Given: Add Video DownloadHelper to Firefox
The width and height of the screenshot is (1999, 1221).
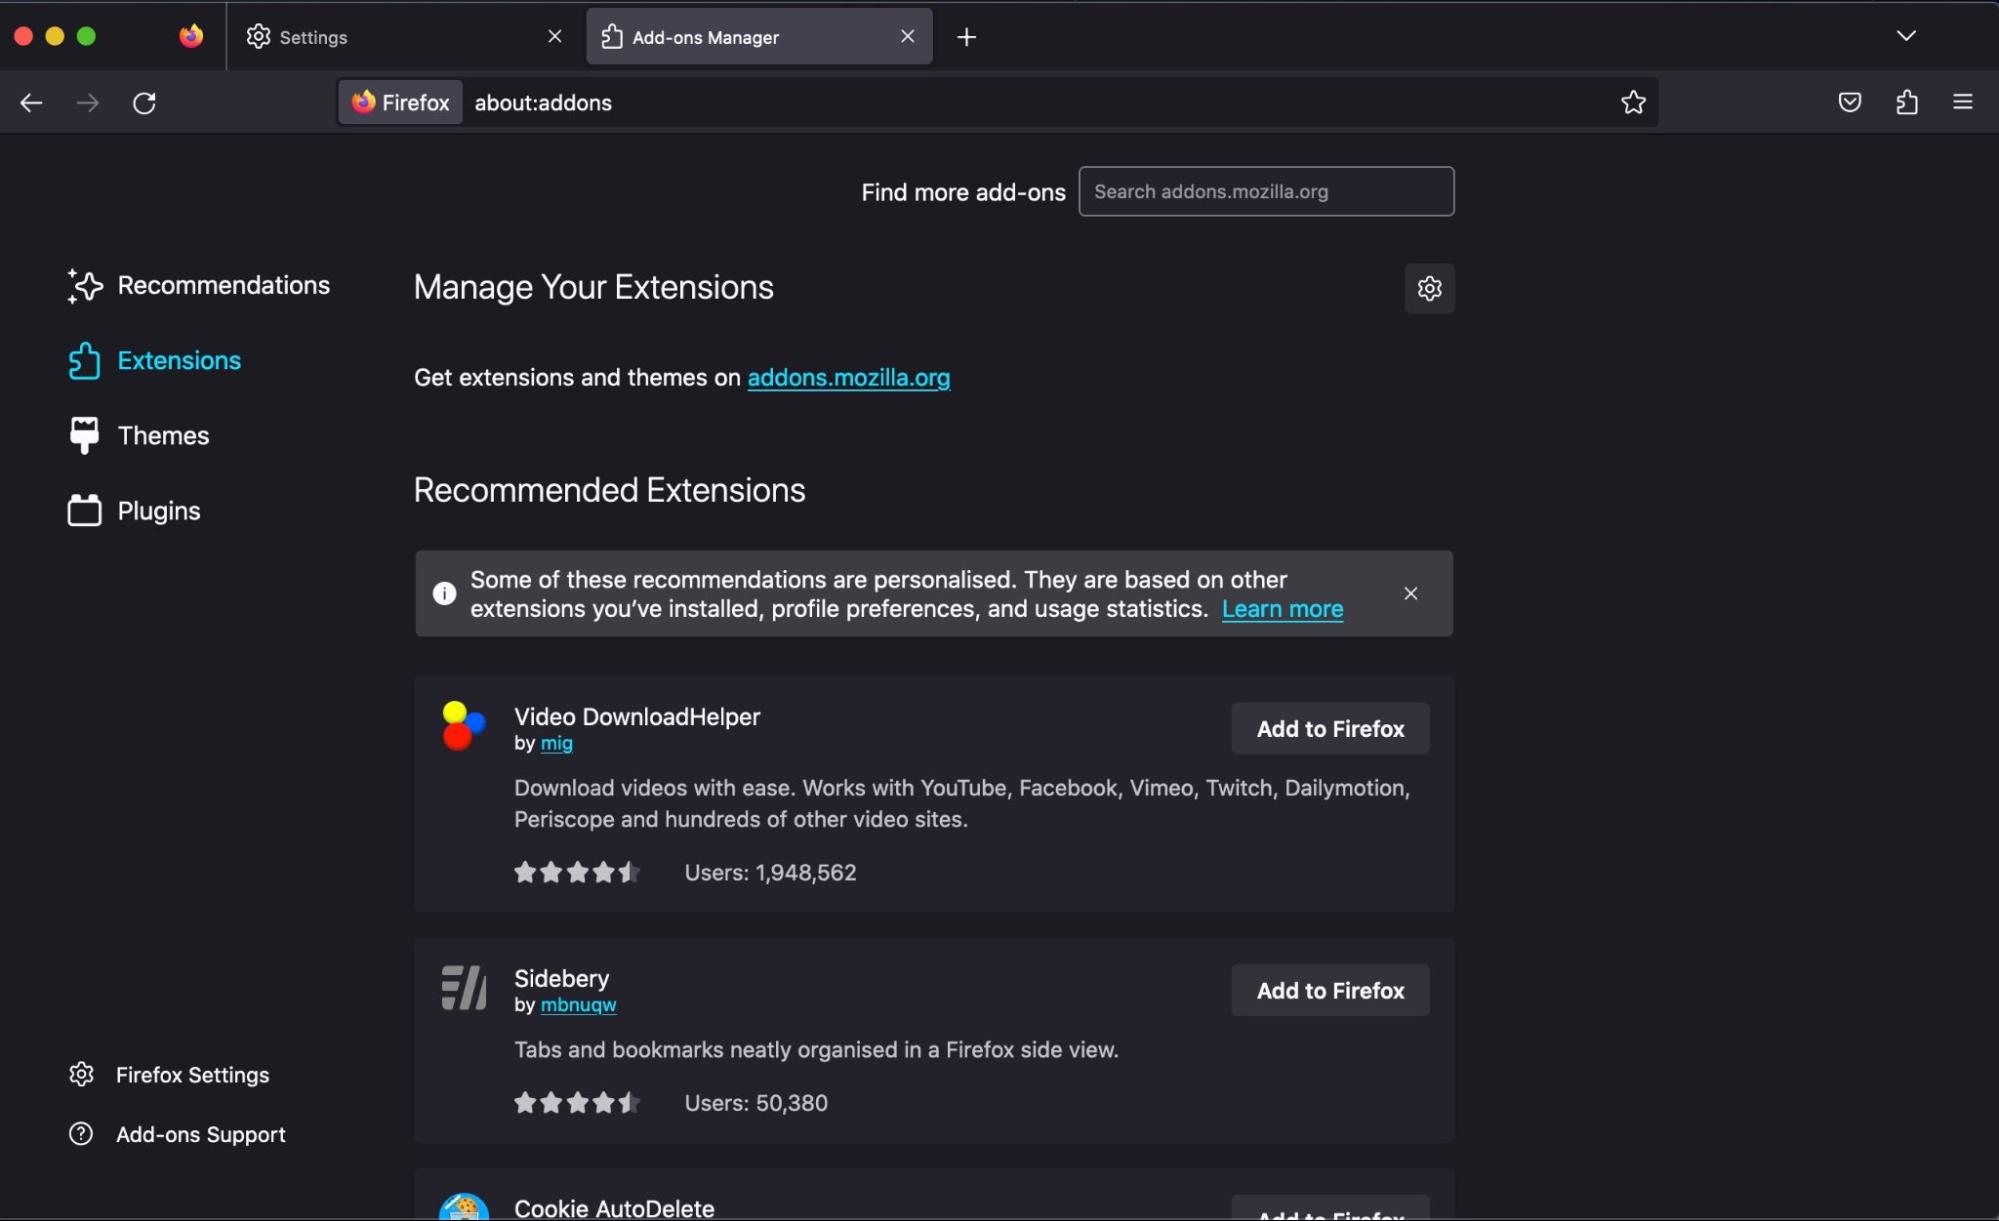Looking at the screenshot, I should point(1330,728).
